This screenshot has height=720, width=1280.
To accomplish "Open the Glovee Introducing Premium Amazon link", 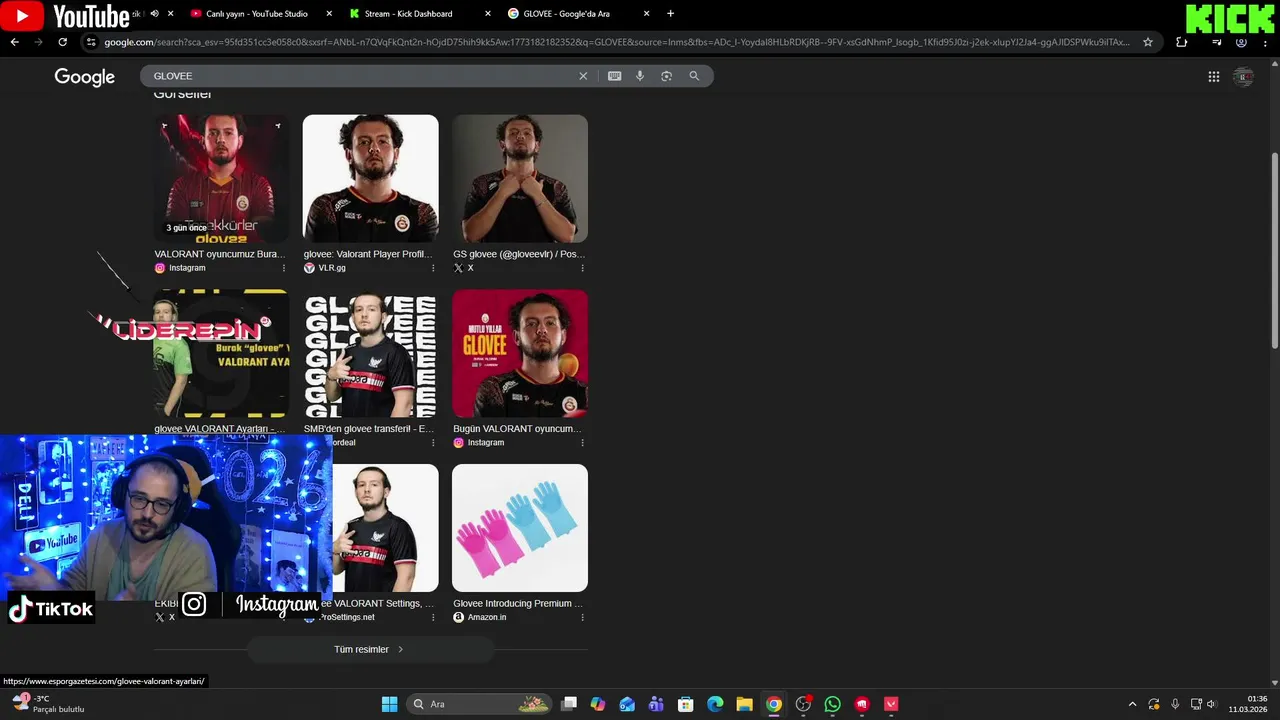I will point(518,604).
